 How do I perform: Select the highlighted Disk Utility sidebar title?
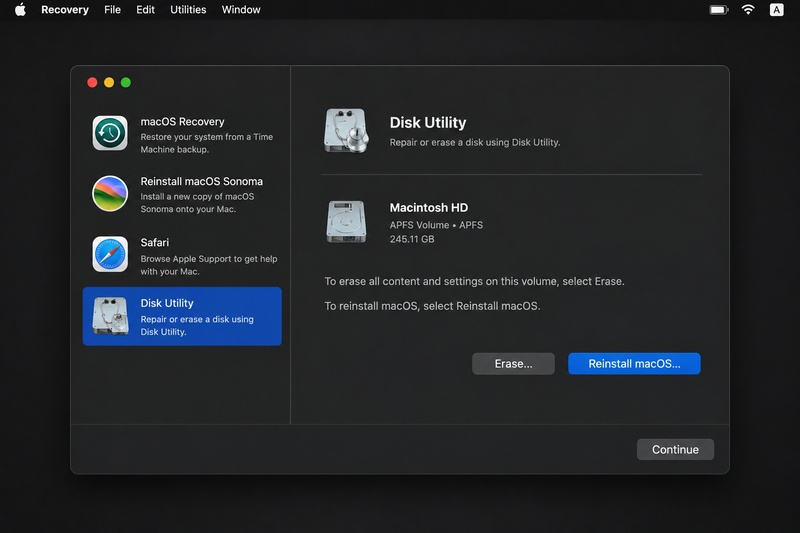point(167,303)
